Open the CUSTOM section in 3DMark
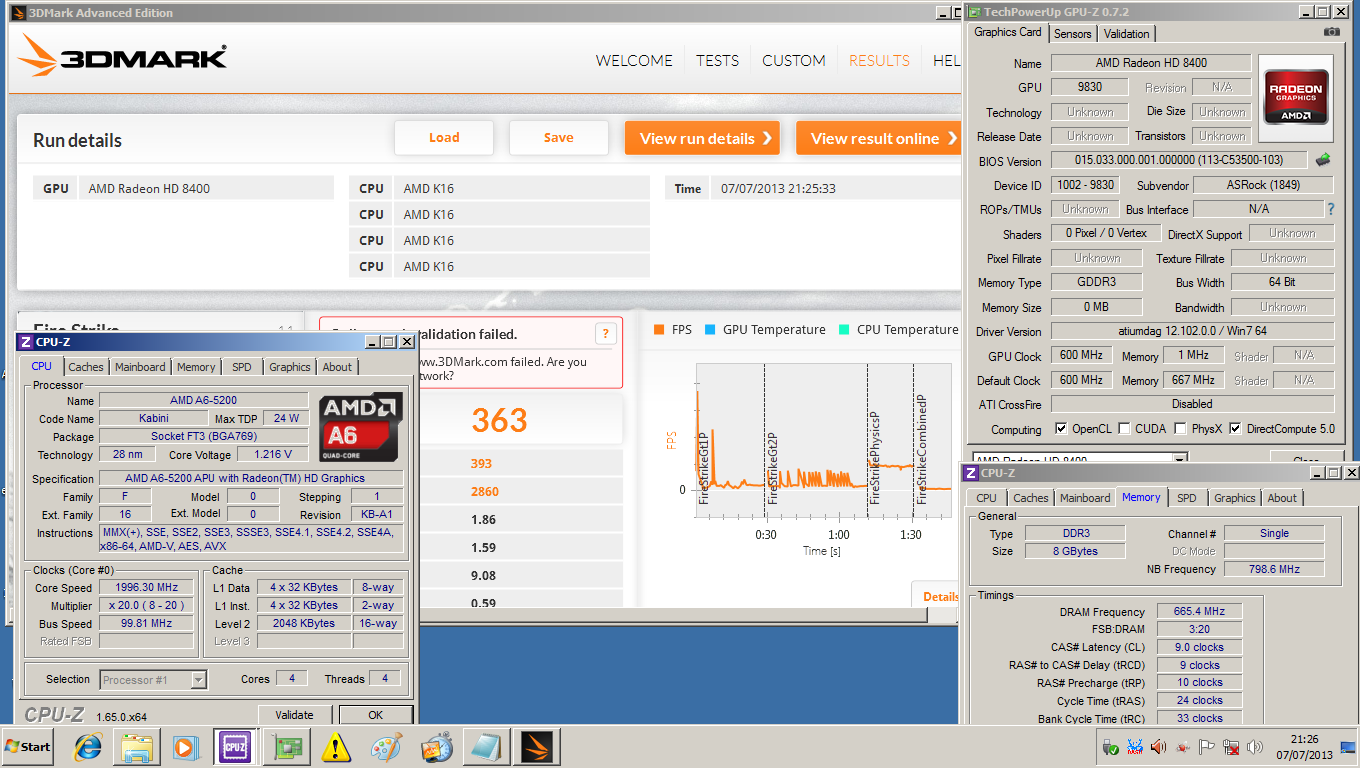The image size is (1360, 768). coord(794,60)
